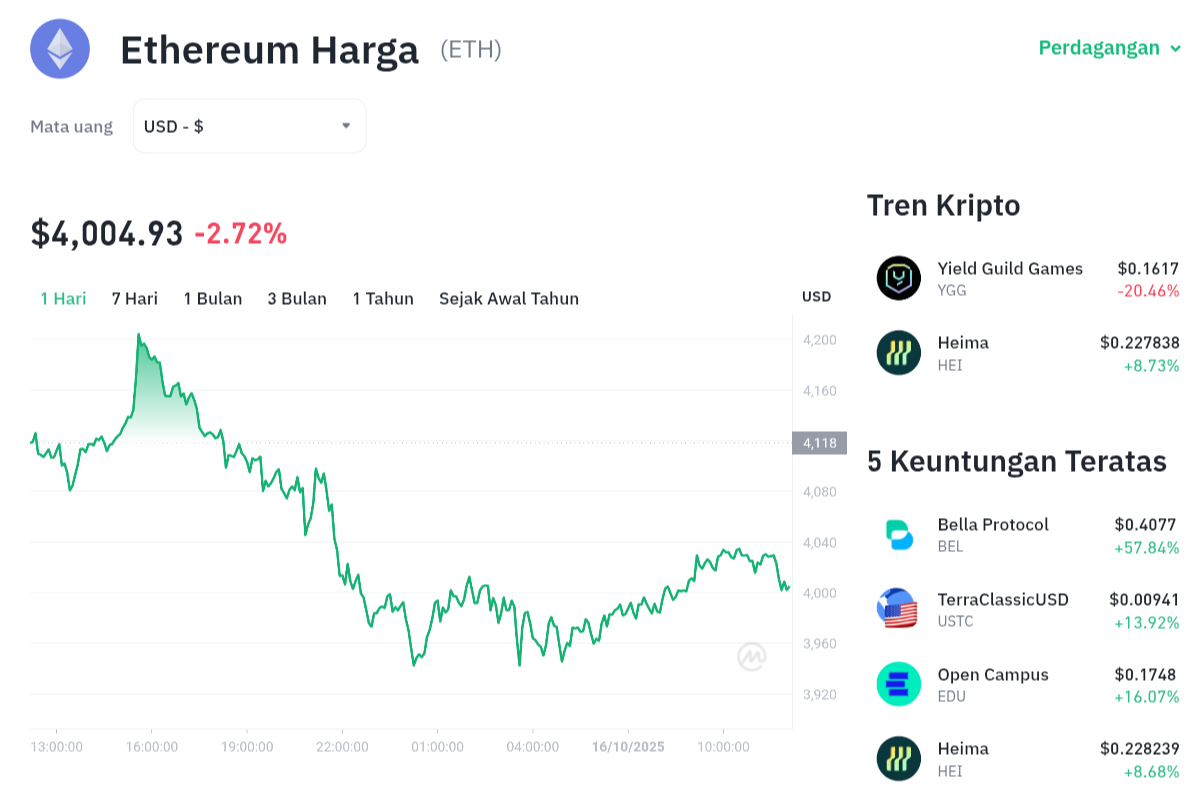The width and height of the screenshot is (1196, 787).
Task: Click the TerraClassicUSD flag icon
Action: click(x=898, y=608)
